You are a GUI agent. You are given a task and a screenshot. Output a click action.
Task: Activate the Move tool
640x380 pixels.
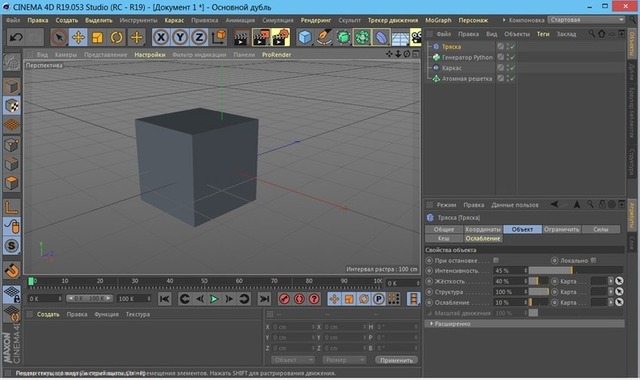(x=78, y=38)
